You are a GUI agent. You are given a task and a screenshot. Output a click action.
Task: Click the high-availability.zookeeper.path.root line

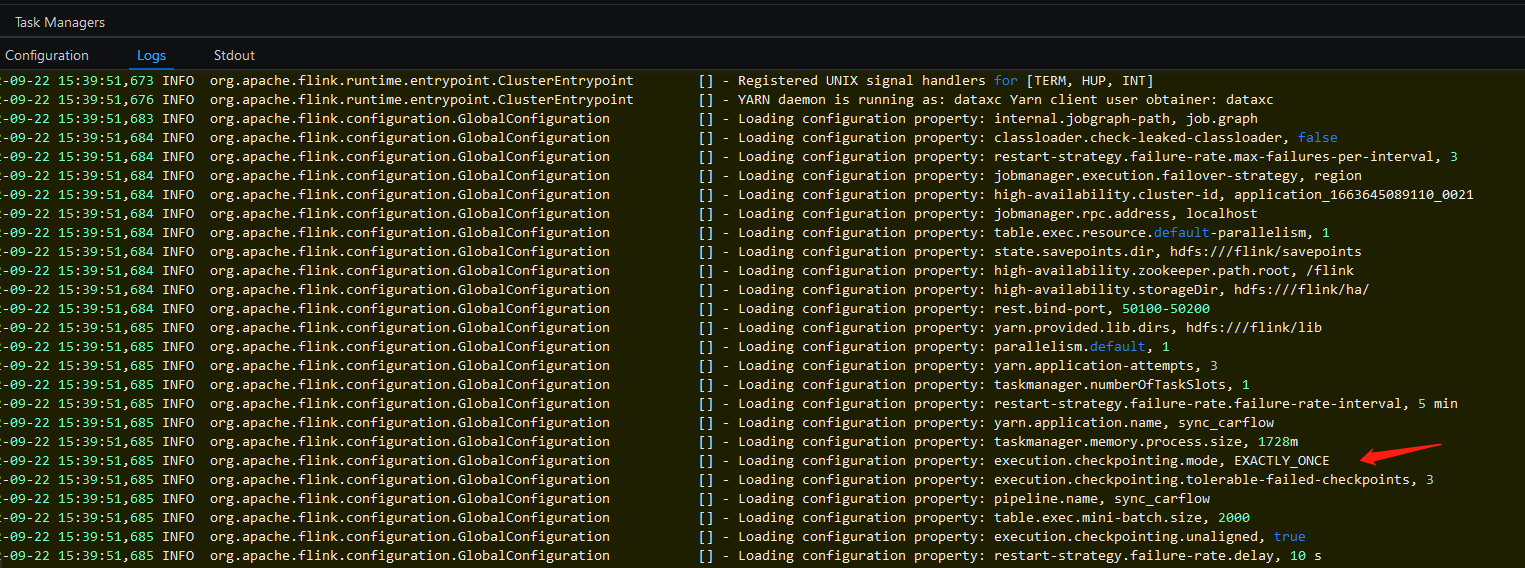(677, 271)
